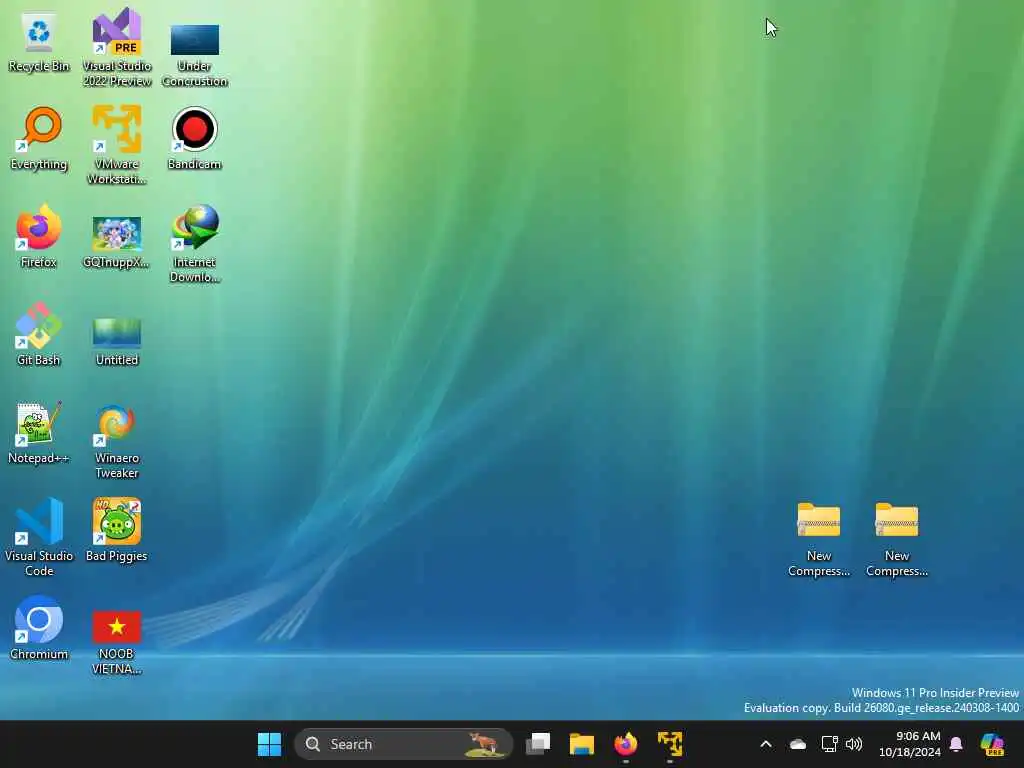Screen dimensions: 1024x768
Task: Open the network status tray icon
Action: [x=829, y=744]
